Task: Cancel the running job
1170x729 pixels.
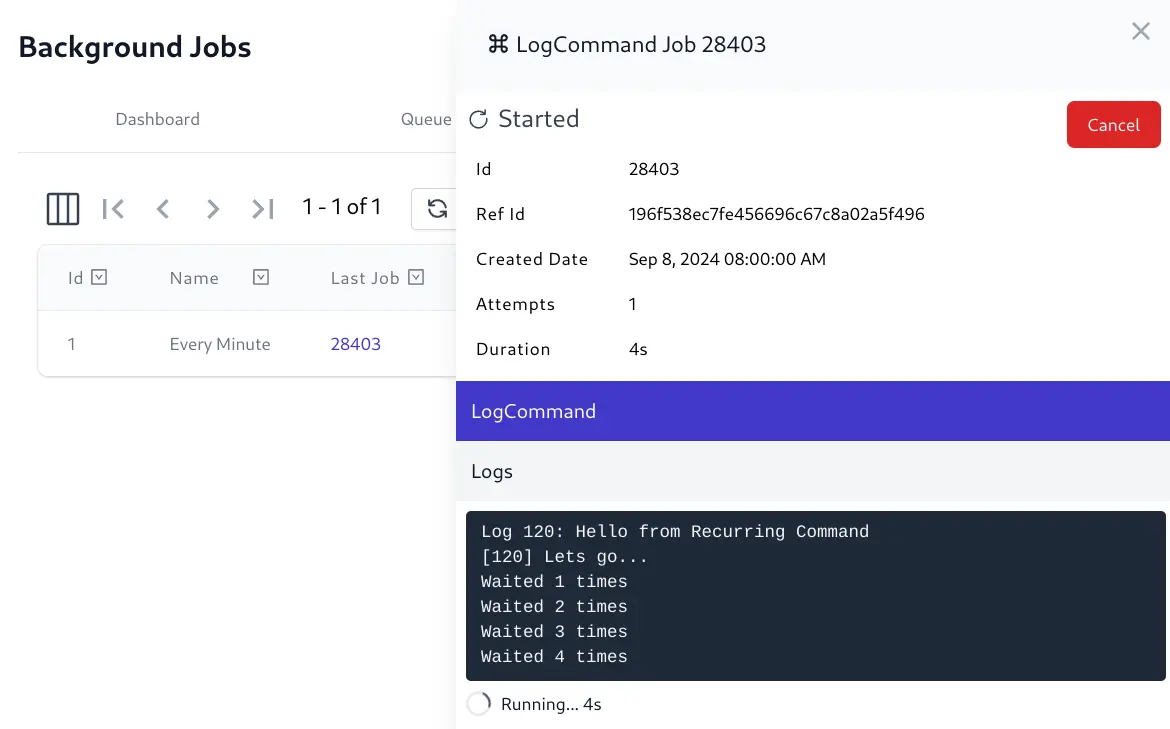Action: pyautogui.click(x=1113, y=125)
